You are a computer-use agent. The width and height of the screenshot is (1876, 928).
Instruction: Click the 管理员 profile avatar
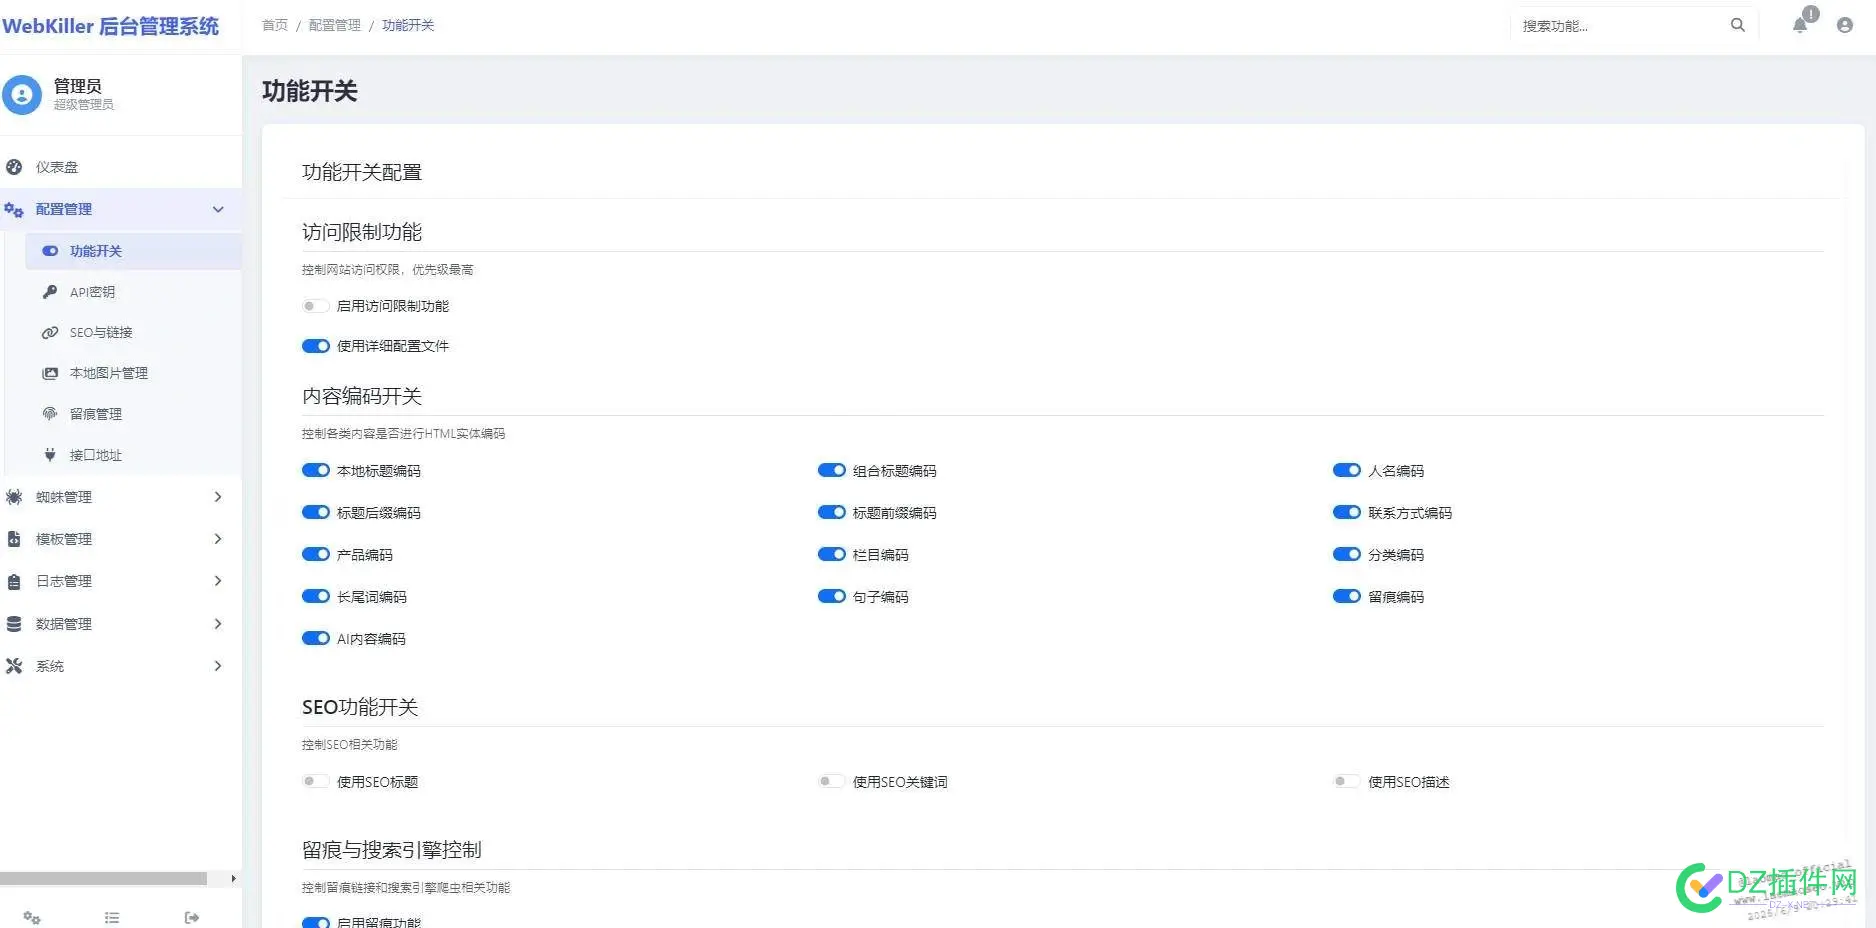tap(22, 95)
